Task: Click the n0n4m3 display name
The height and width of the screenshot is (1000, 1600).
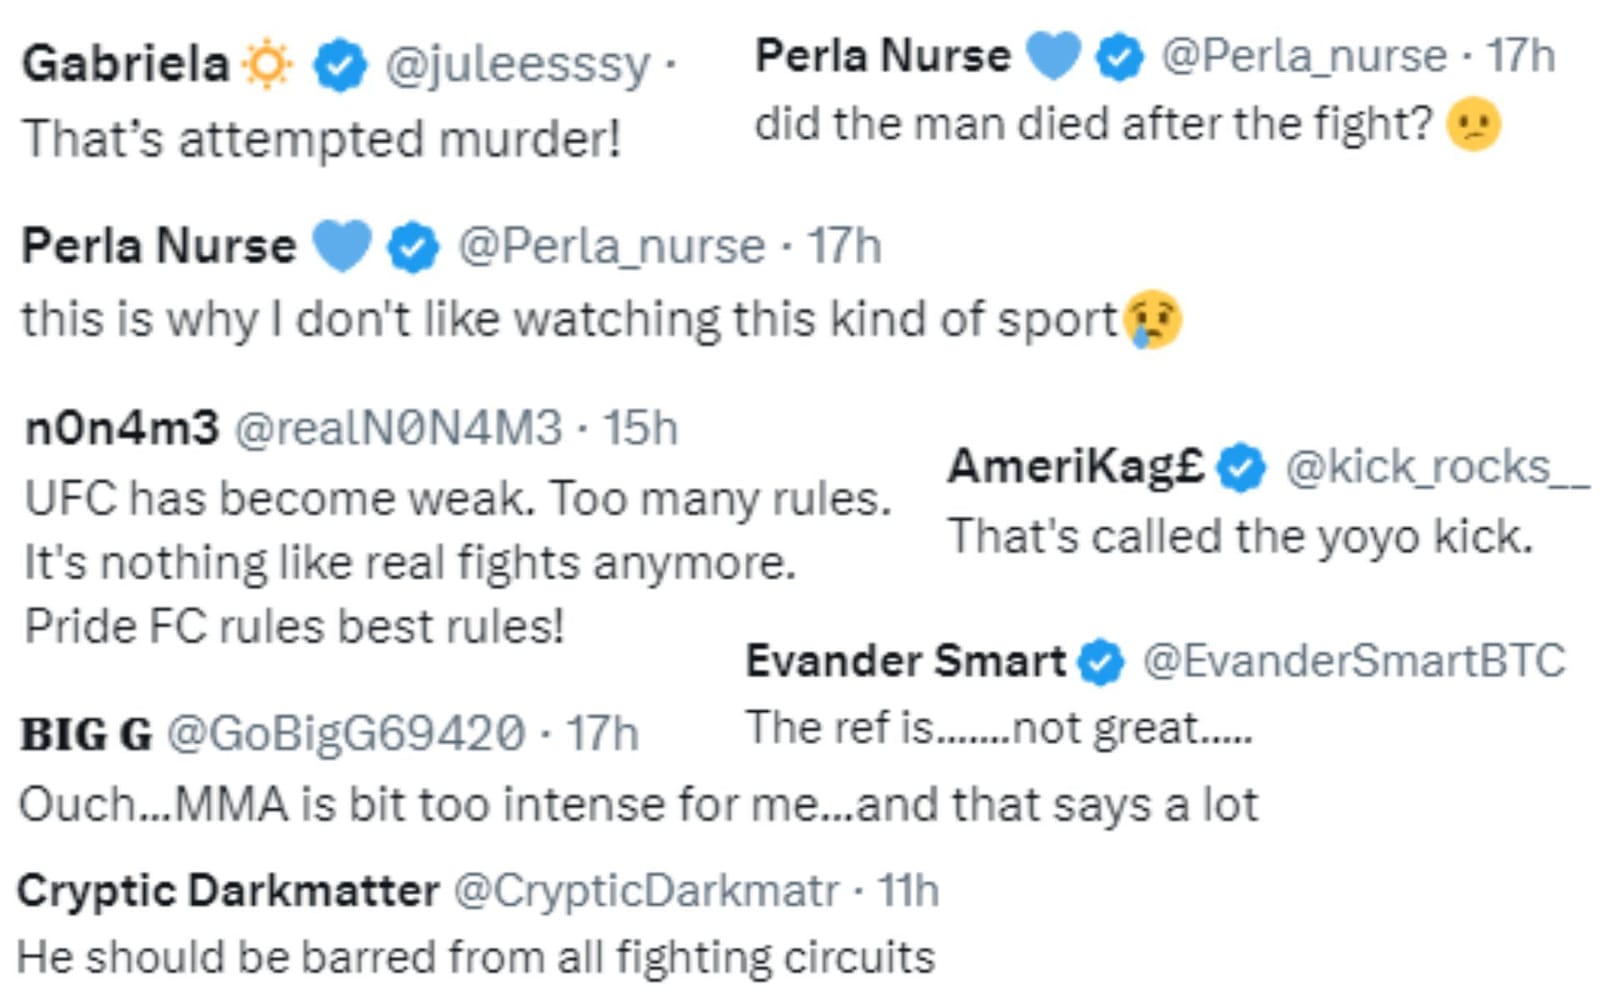Action: [x=121, y=428]
